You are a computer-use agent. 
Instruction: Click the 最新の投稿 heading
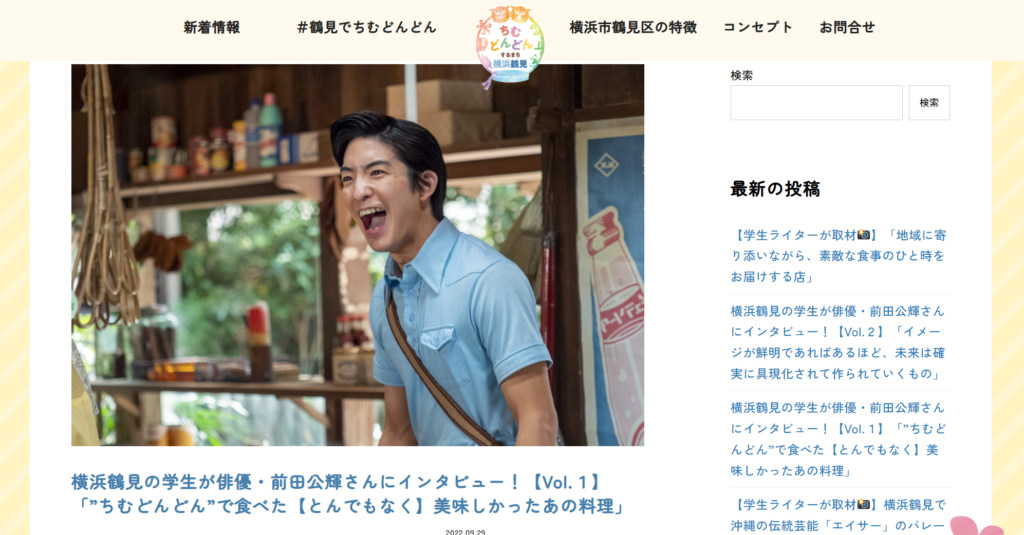coord(775,189)
